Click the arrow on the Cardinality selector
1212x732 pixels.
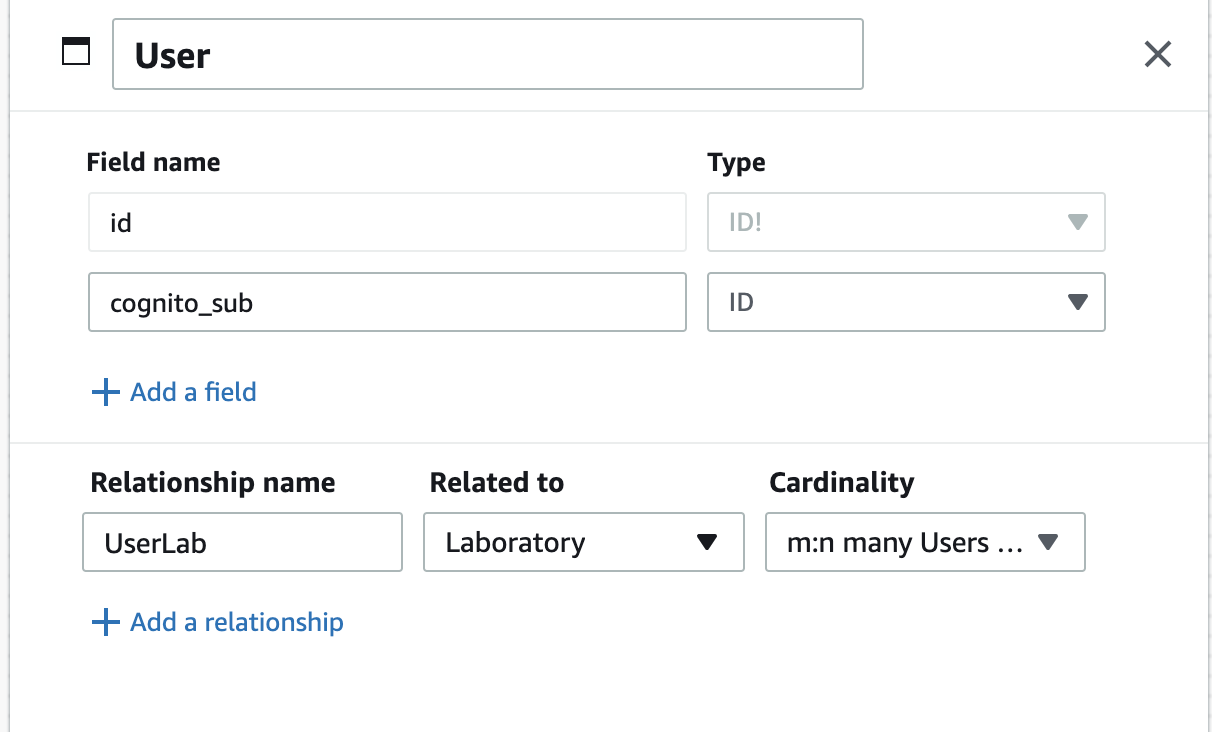point(1048,542)
